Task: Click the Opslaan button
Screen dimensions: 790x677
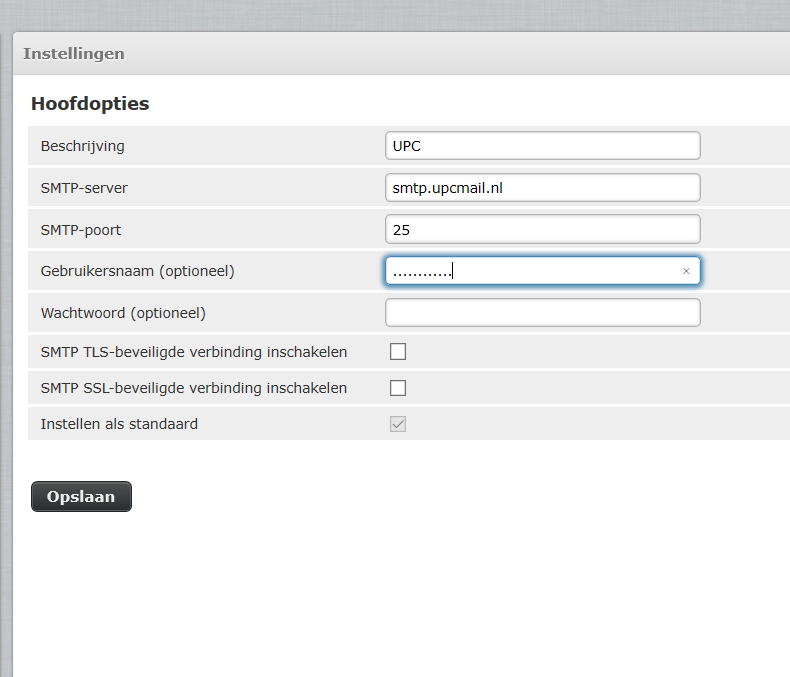Action: (x=81, y=497)
